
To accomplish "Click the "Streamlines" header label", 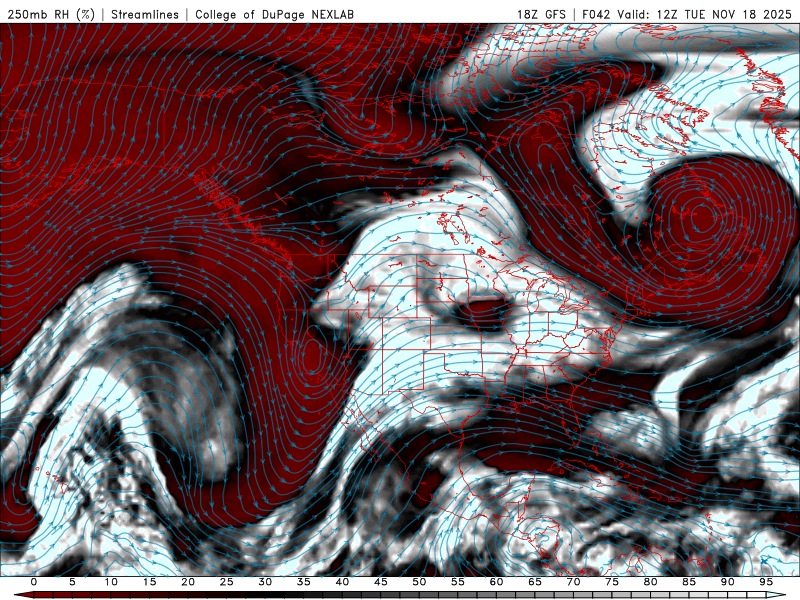I will [145, 15].
